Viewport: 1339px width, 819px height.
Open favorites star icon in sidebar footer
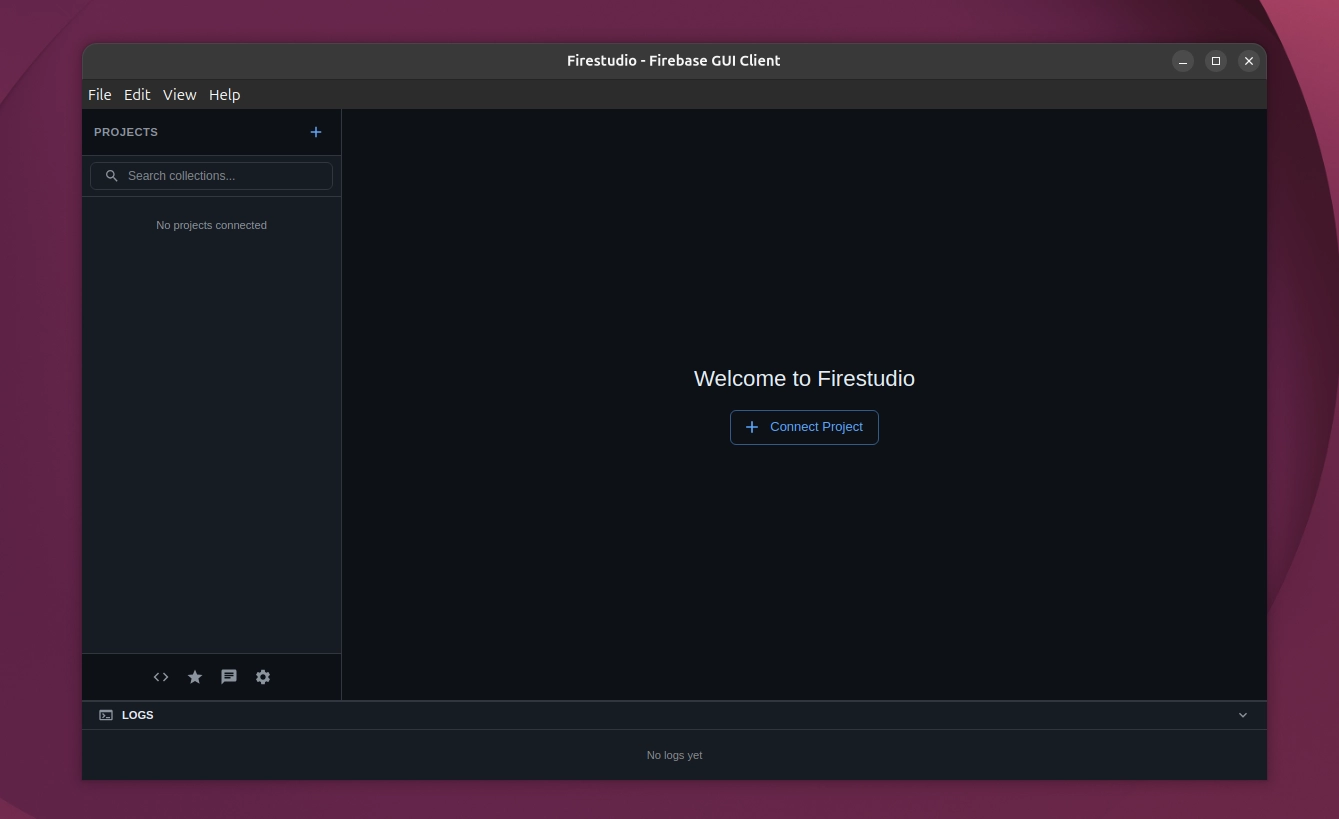click(195, 677)
